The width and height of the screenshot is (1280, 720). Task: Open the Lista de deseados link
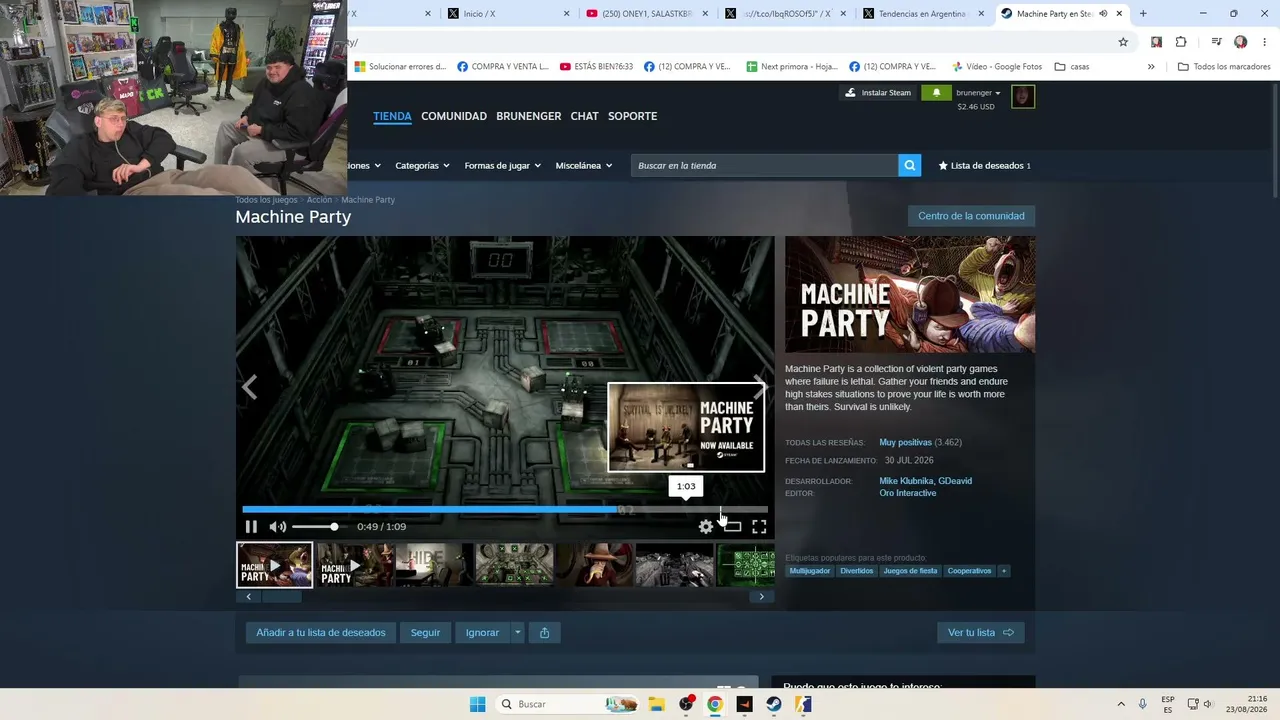(984, 166)
